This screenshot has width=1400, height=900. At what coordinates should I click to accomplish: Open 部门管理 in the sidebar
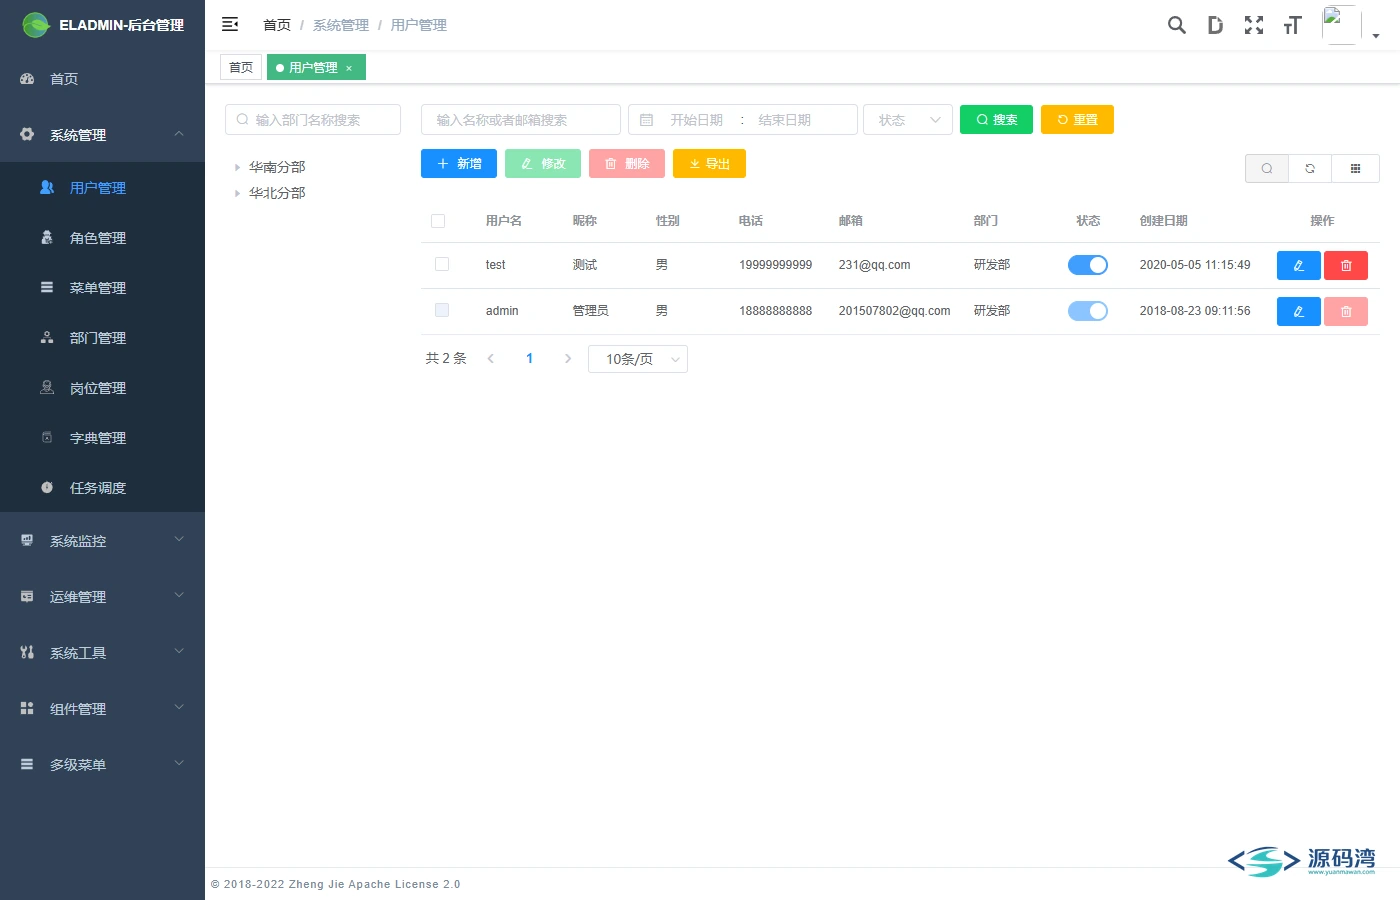pos(102,338)
